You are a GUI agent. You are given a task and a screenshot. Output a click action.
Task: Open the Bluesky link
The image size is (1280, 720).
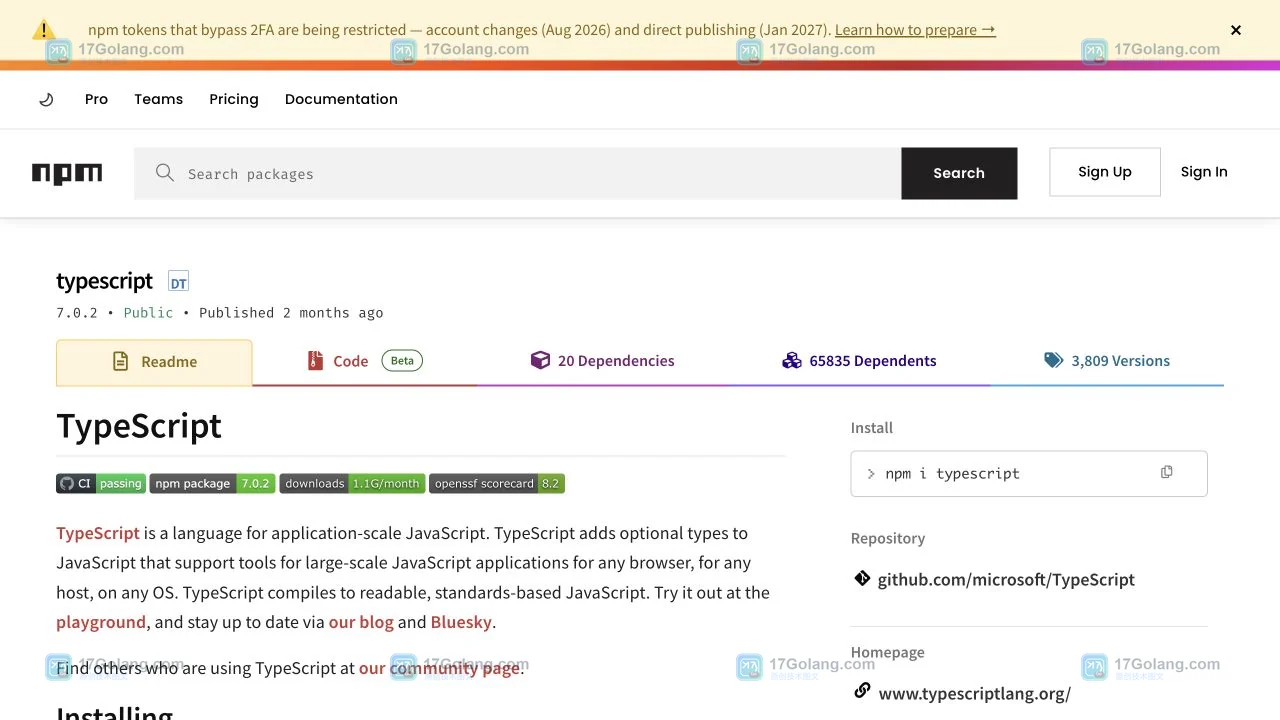tap(461, 622)
